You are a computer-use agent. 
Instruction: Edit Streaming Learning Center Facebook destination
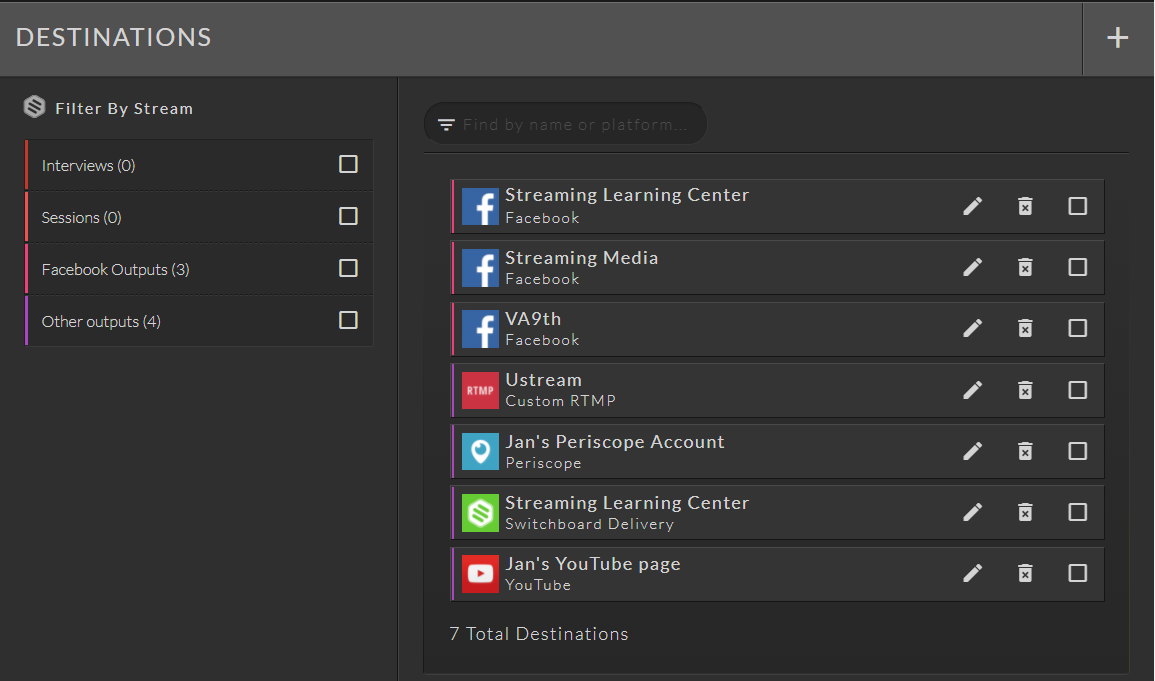point(972,206)
